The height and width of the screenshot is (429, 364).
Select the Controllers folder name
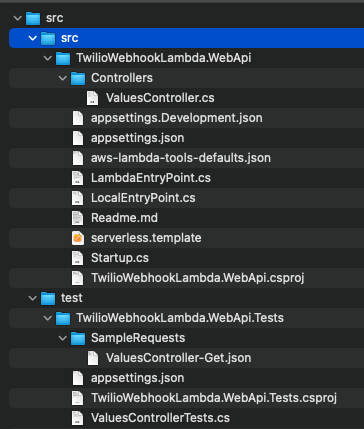[122, 78]
